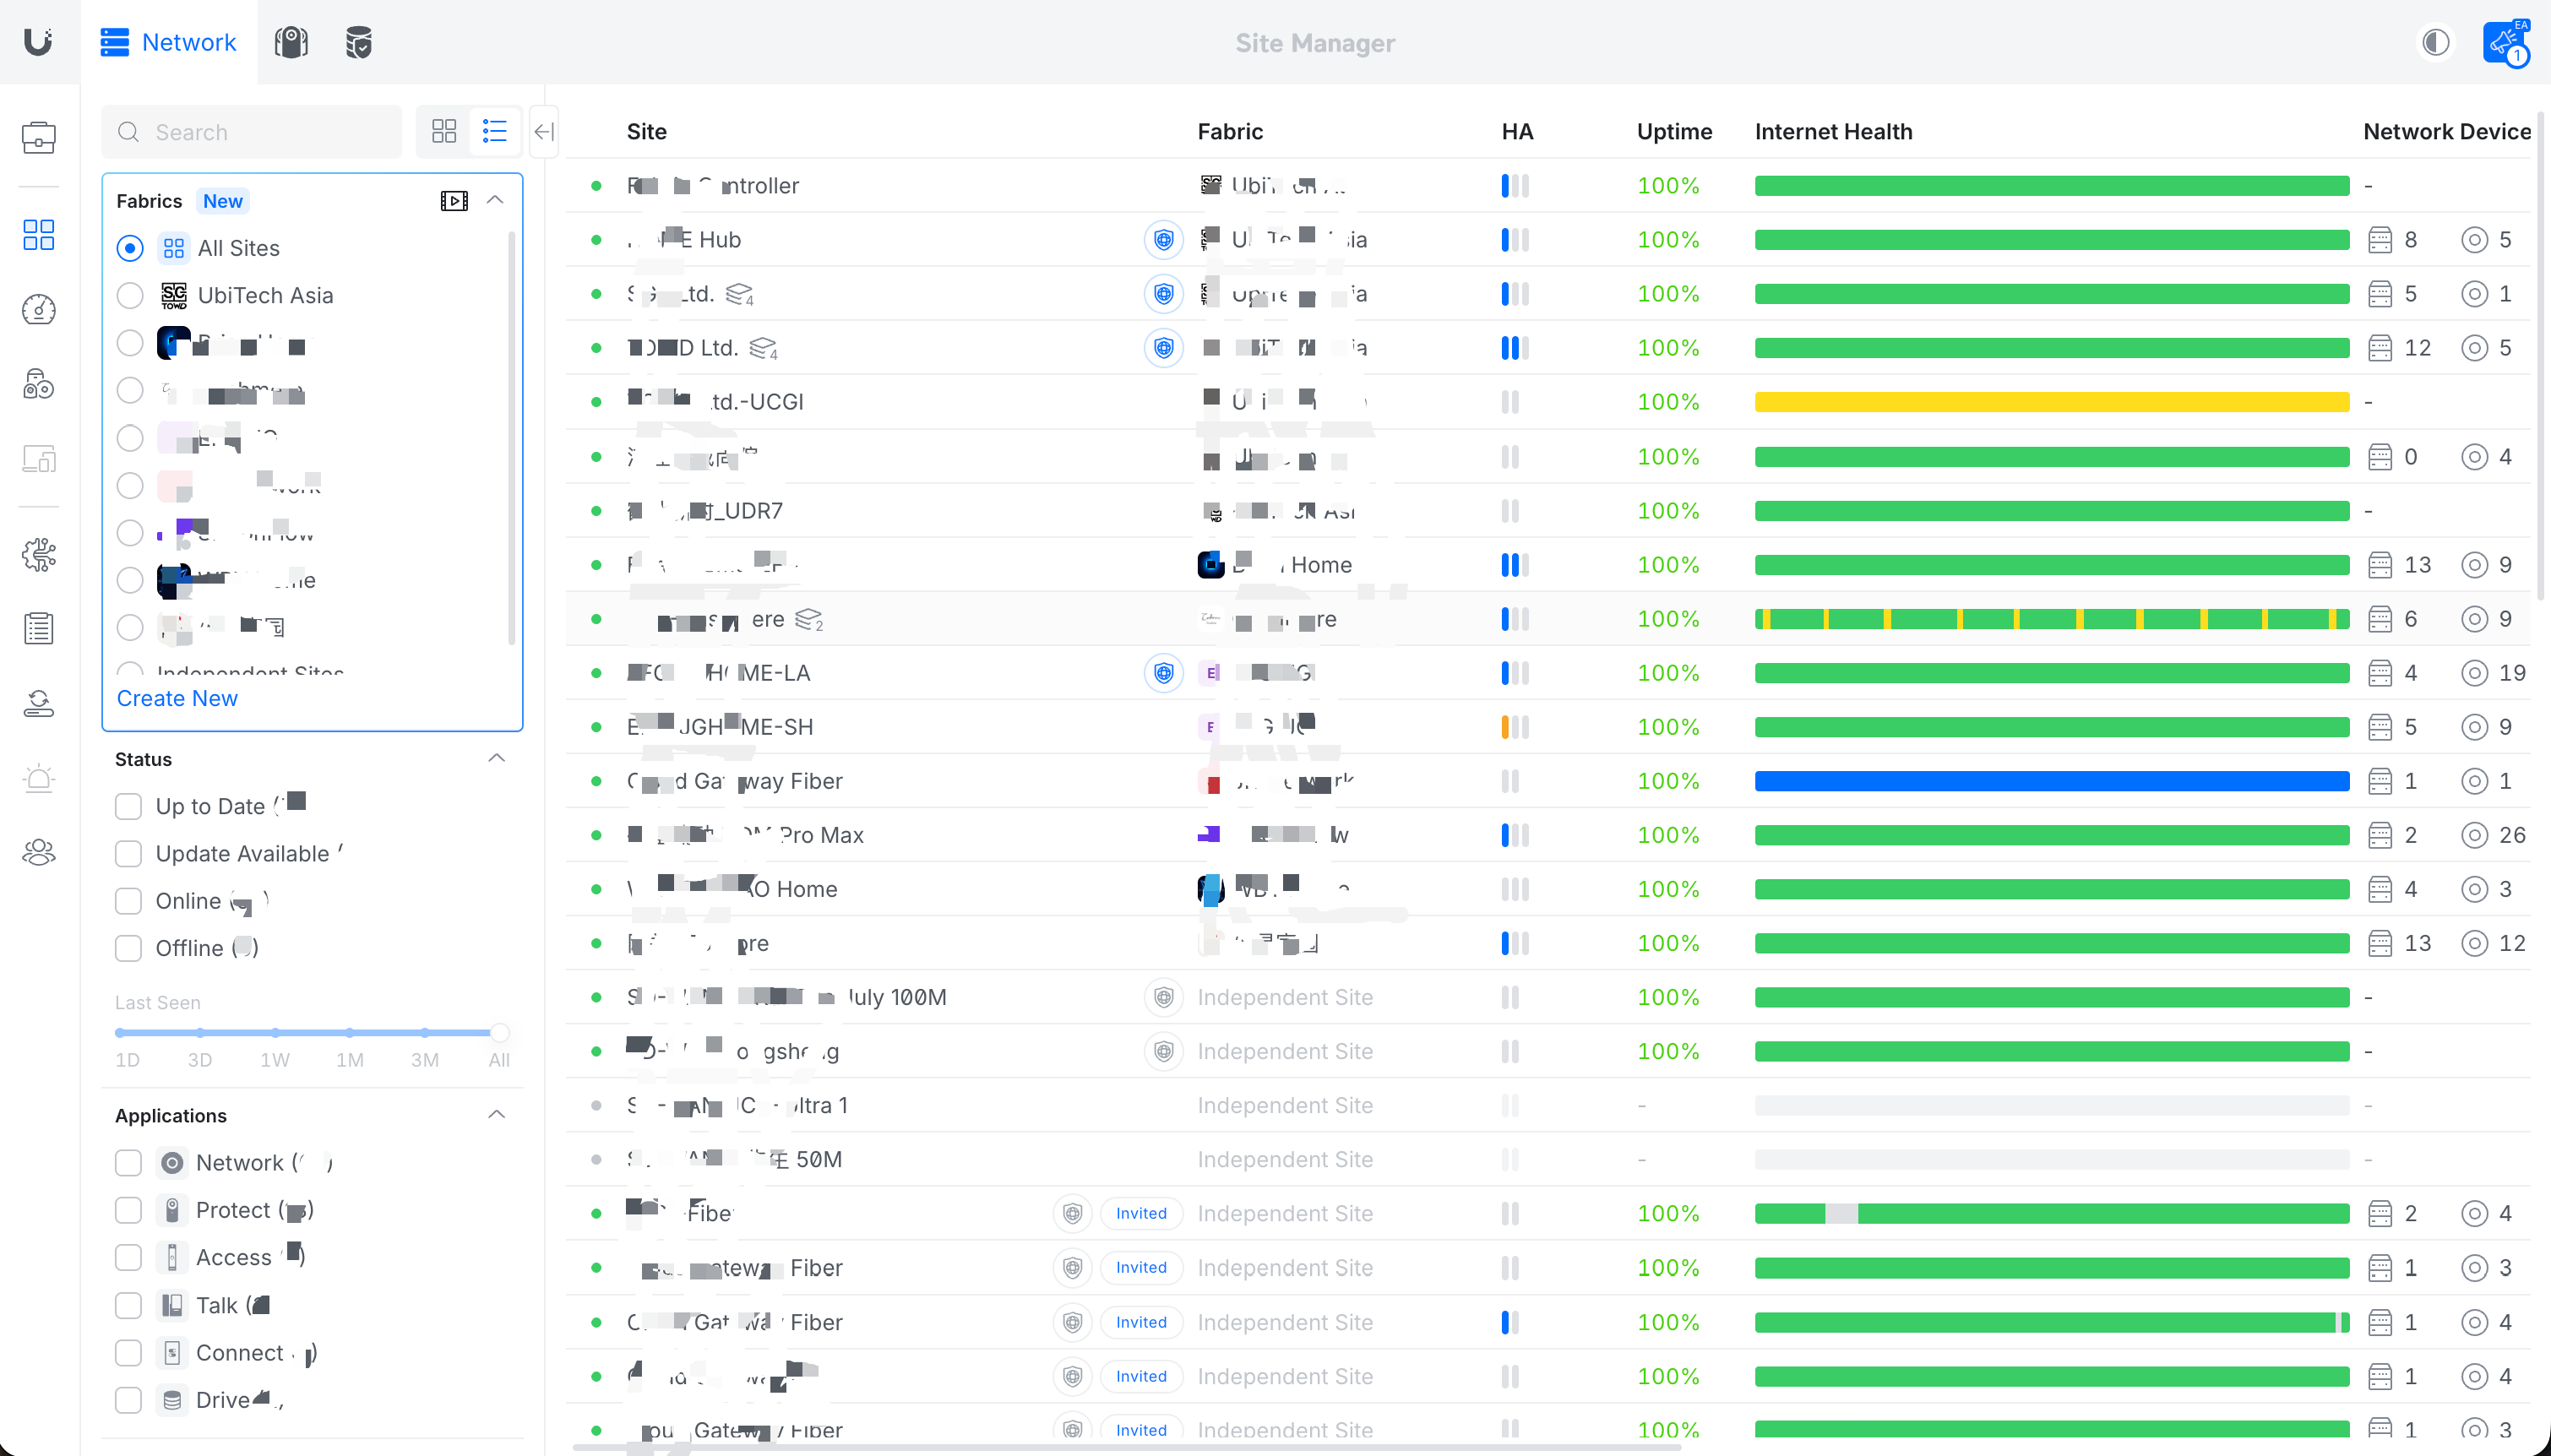Open the logs list sidebar icon

click(x=38, y=629)
